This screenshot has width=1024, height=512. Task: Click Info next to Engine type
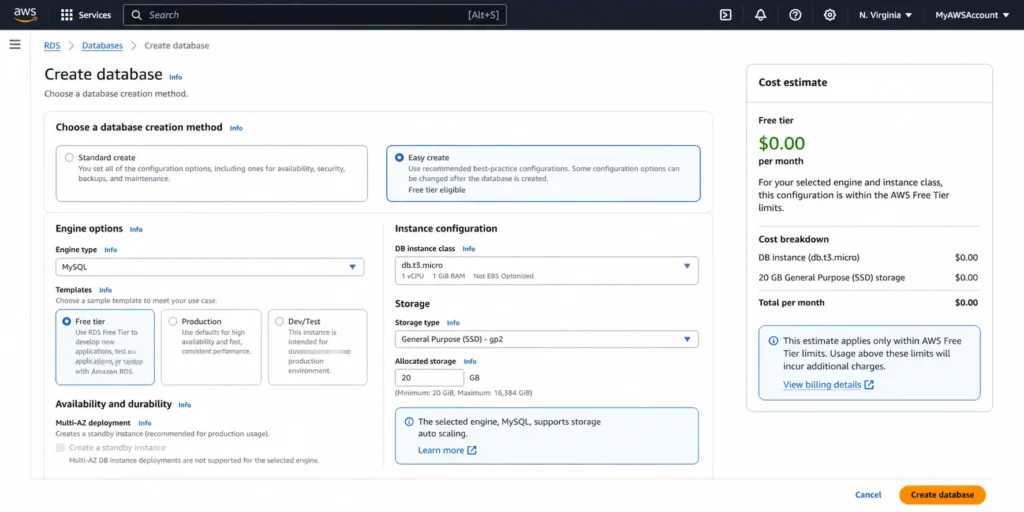111,249
